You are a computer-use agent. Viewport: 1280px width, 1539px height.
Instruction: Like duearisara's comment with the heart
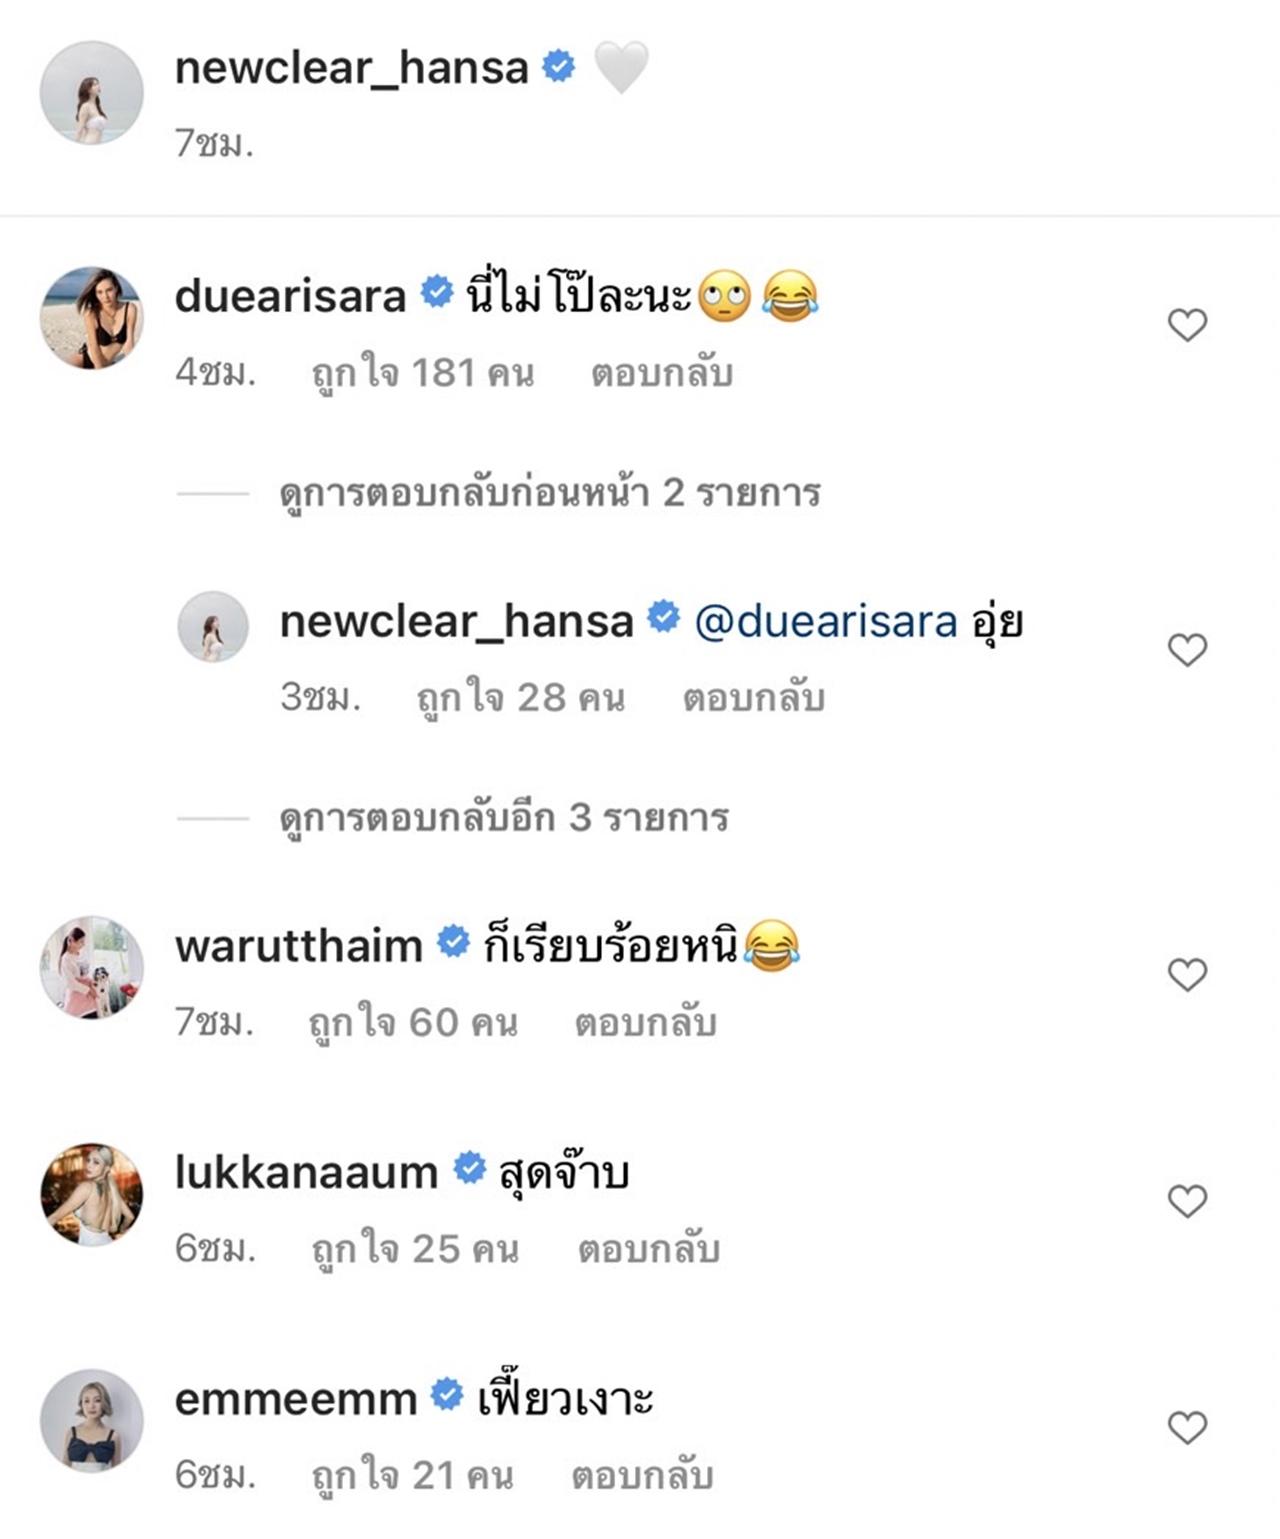coord(1187,325)
